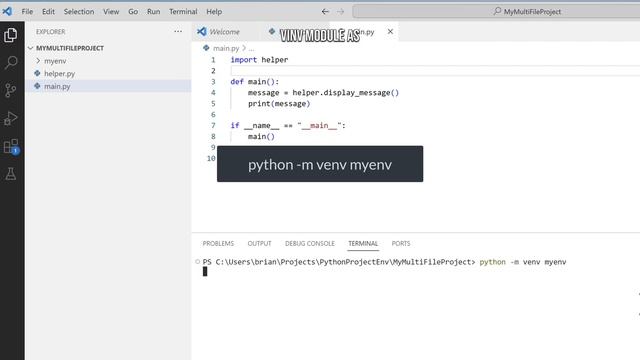Switch to the PROBLEMS panel tab

(x=218, y=243)
